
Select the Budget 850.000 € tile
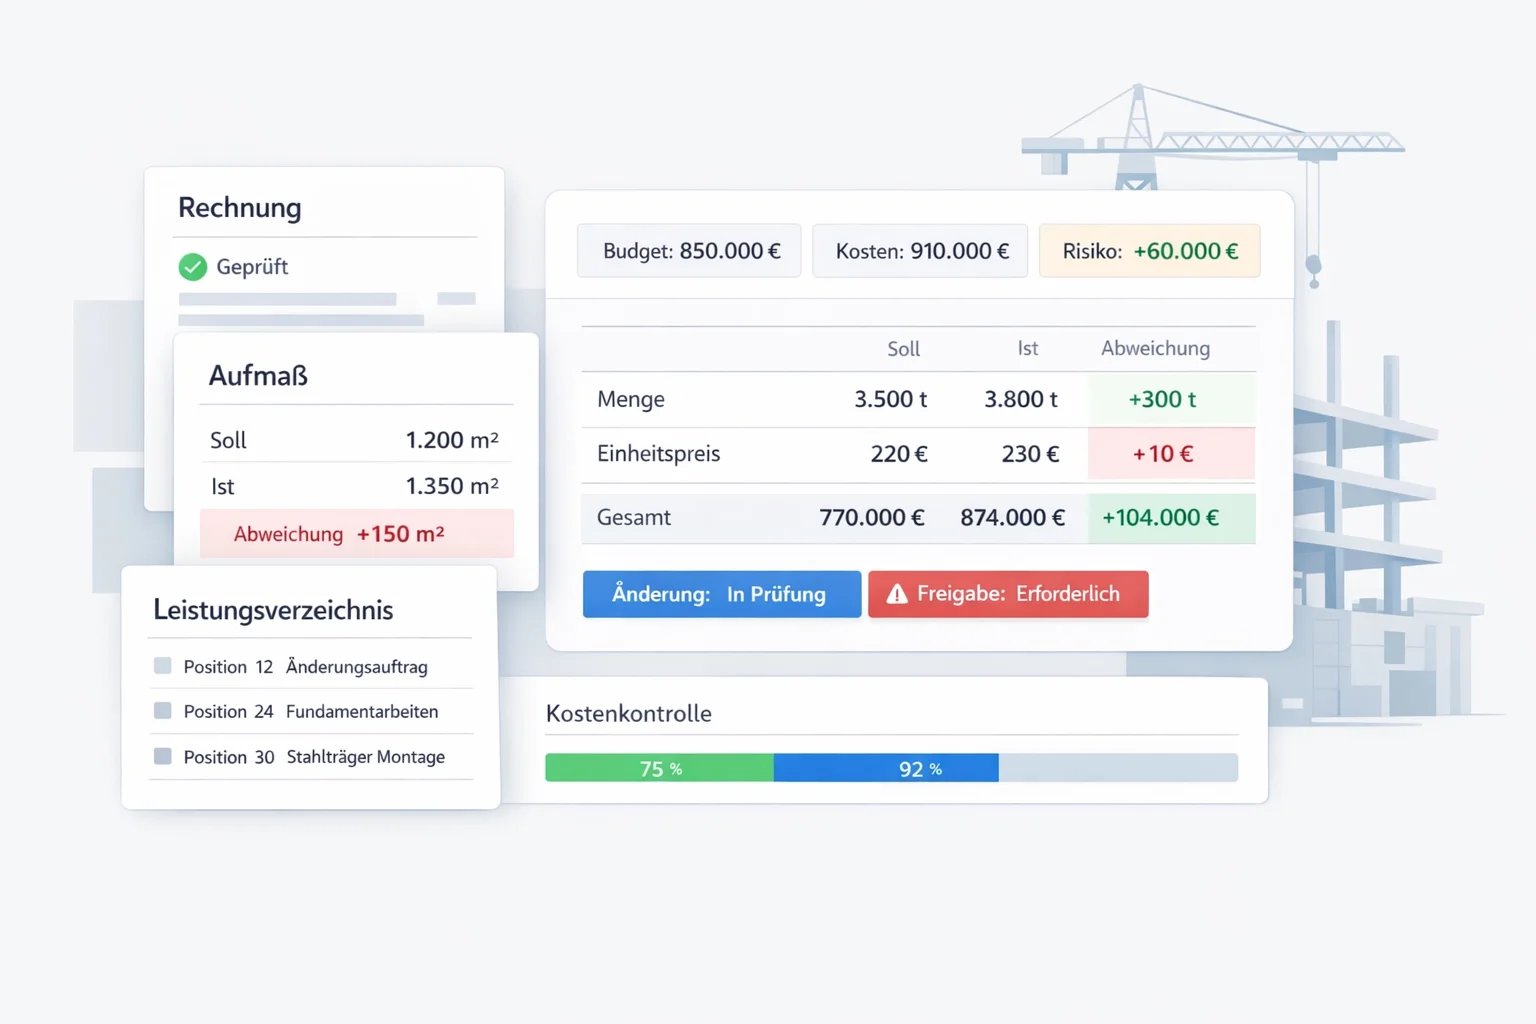689,251
